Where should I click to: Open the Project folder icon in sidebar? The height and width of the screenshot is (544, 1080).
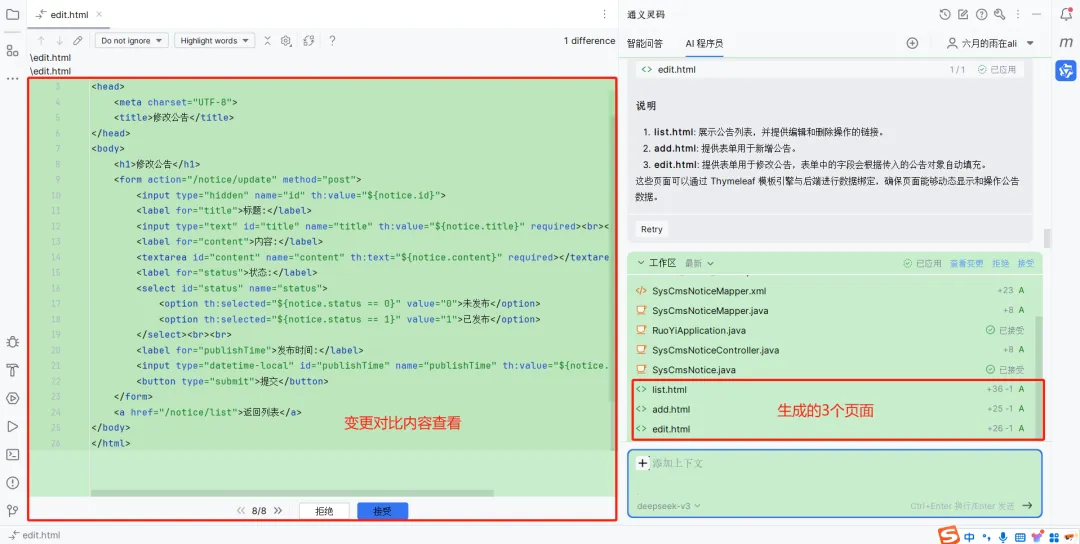tap(12, 14)
